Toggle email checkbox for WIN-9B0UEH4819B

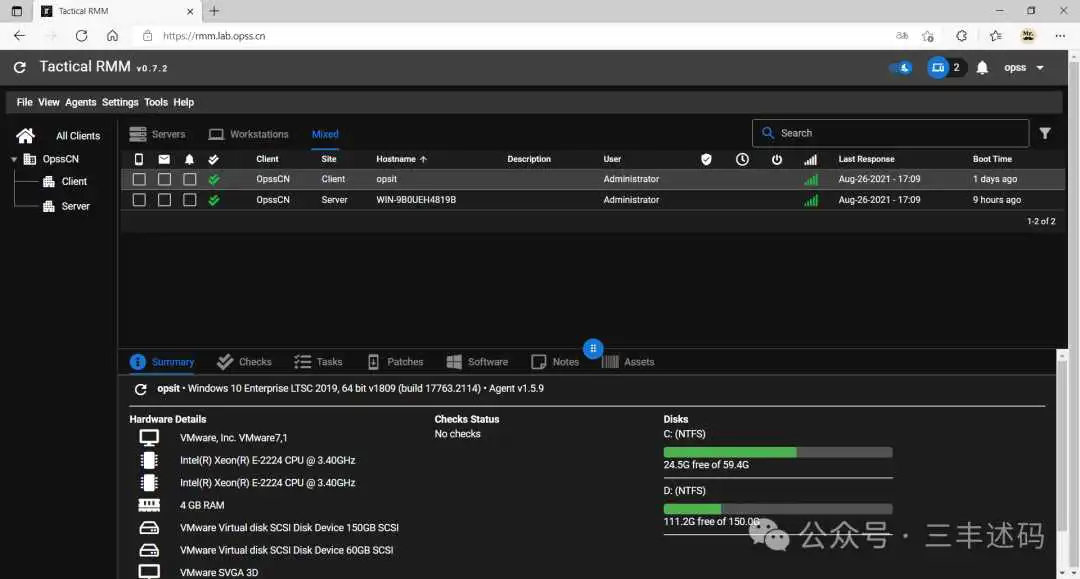click(164, 200)
